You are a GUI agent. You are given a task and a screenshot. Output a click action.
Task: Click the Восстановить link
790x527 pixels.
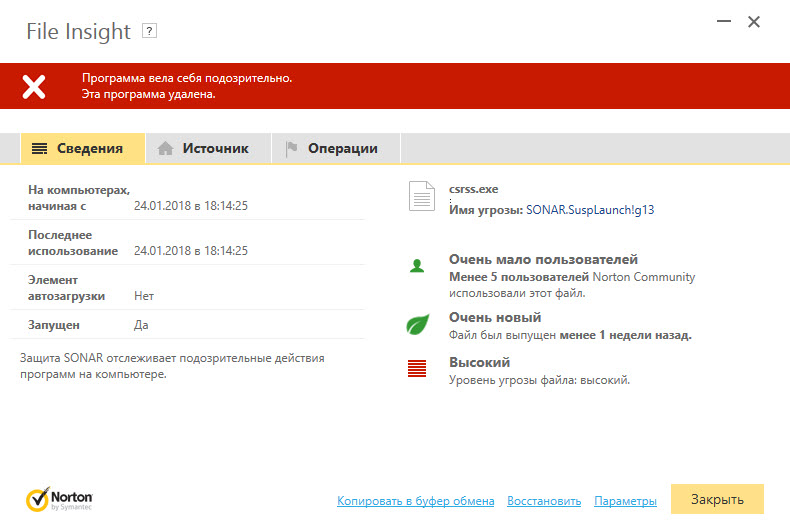(544, 501)
